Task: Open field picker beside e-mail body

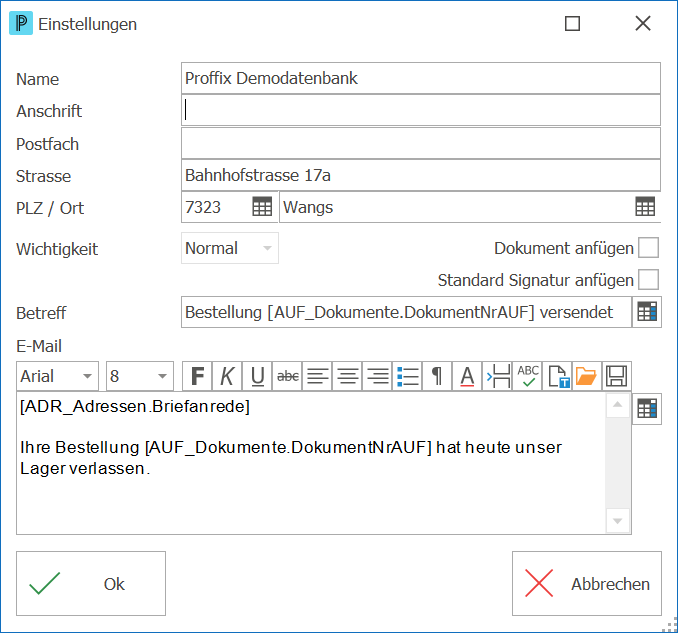Action: [647, 409]
